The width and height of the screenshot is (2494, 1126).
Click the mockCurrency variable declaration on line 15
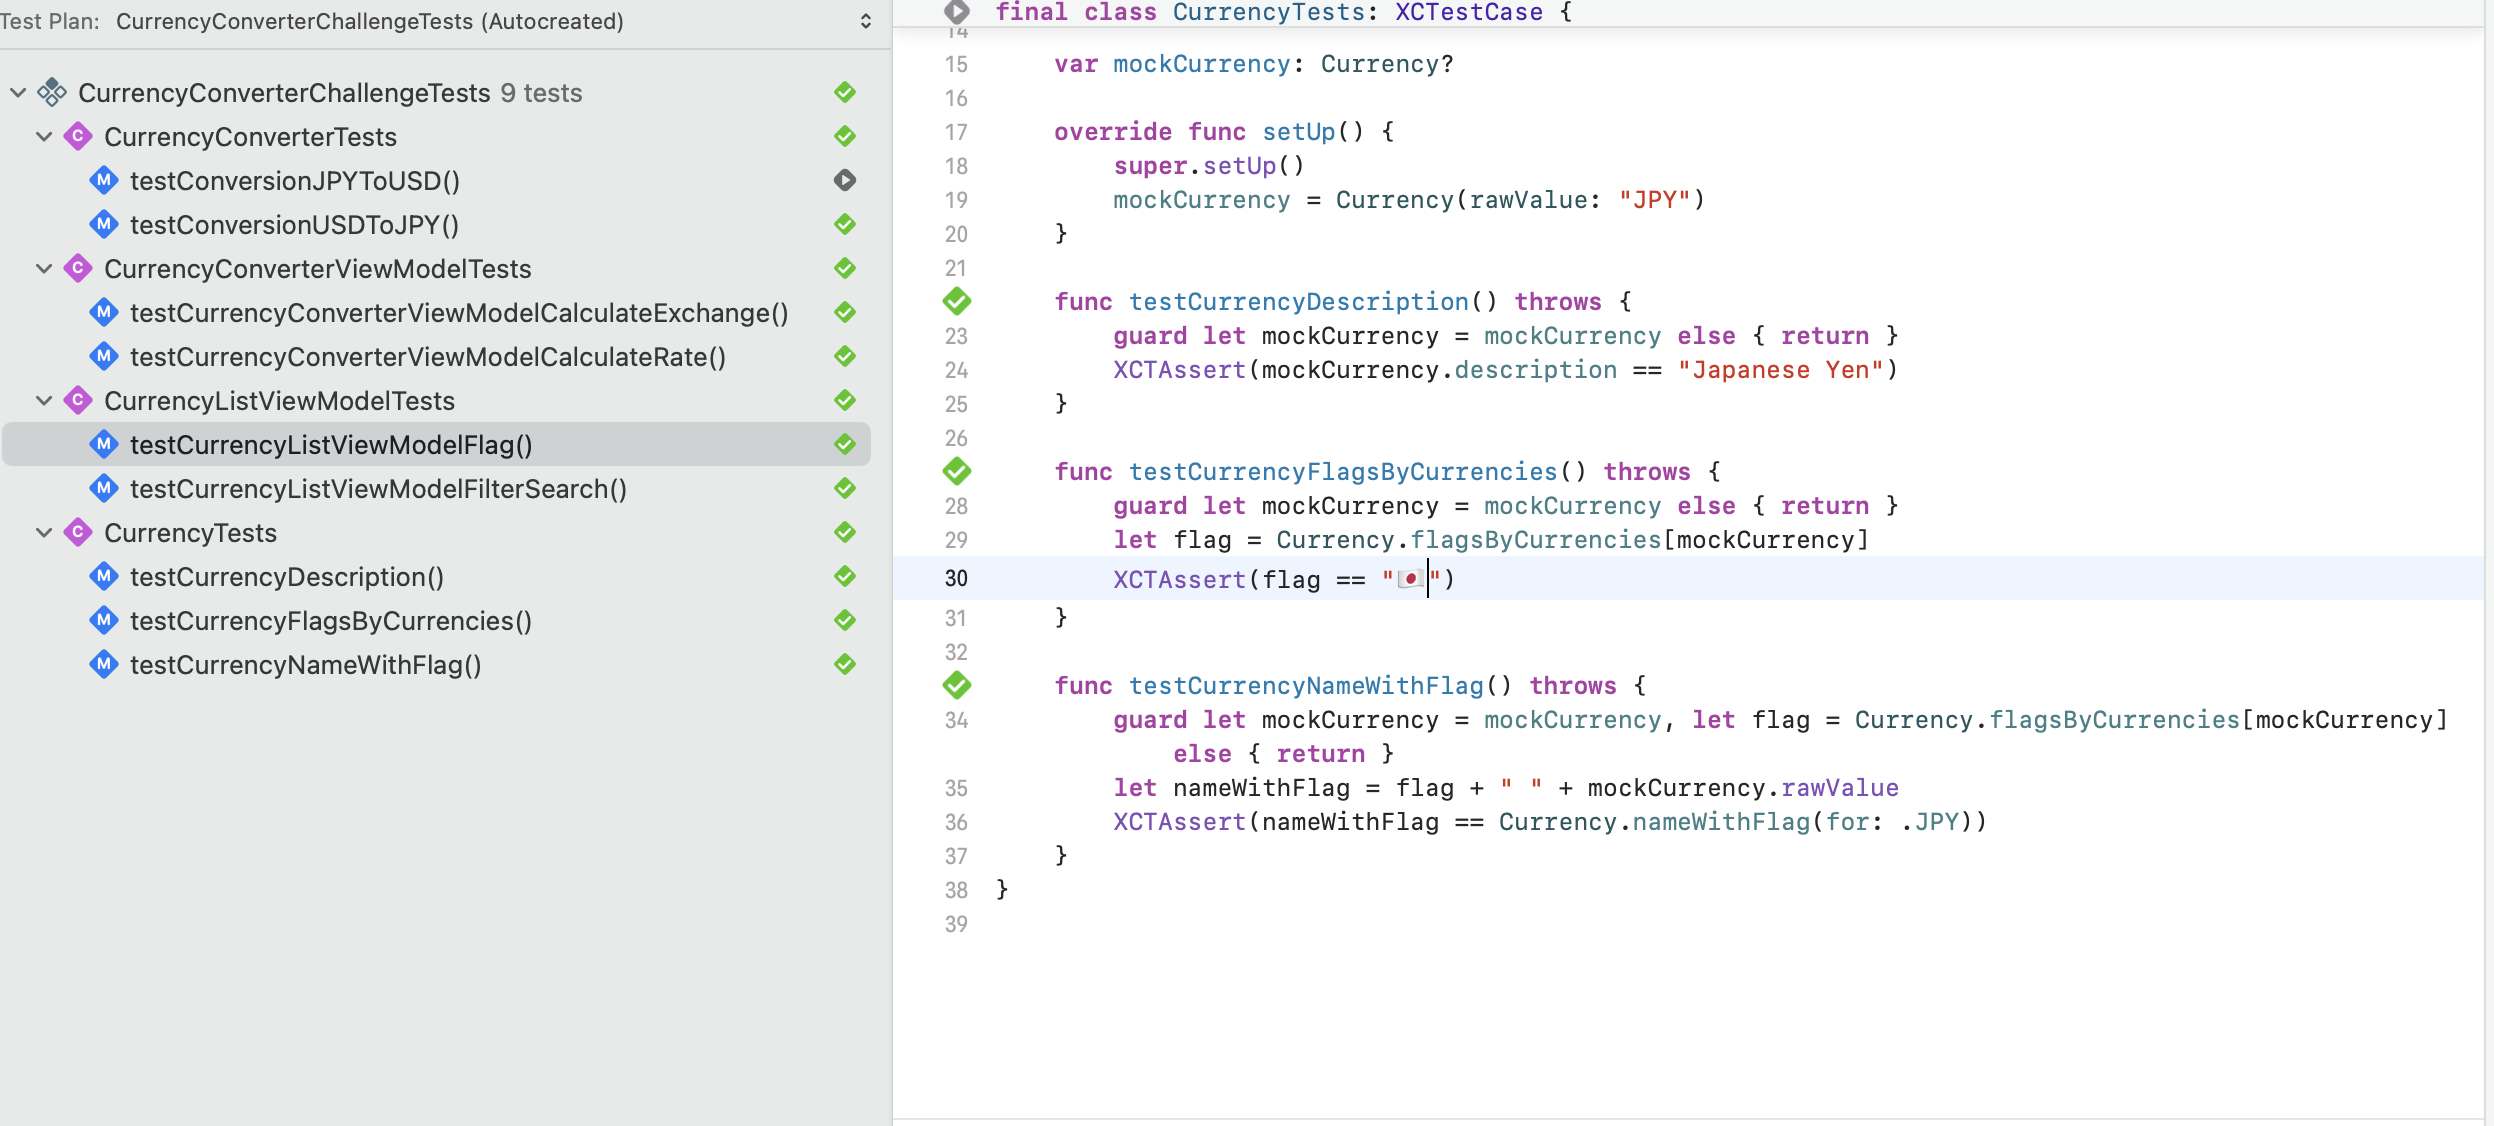tap(1201, 64)
